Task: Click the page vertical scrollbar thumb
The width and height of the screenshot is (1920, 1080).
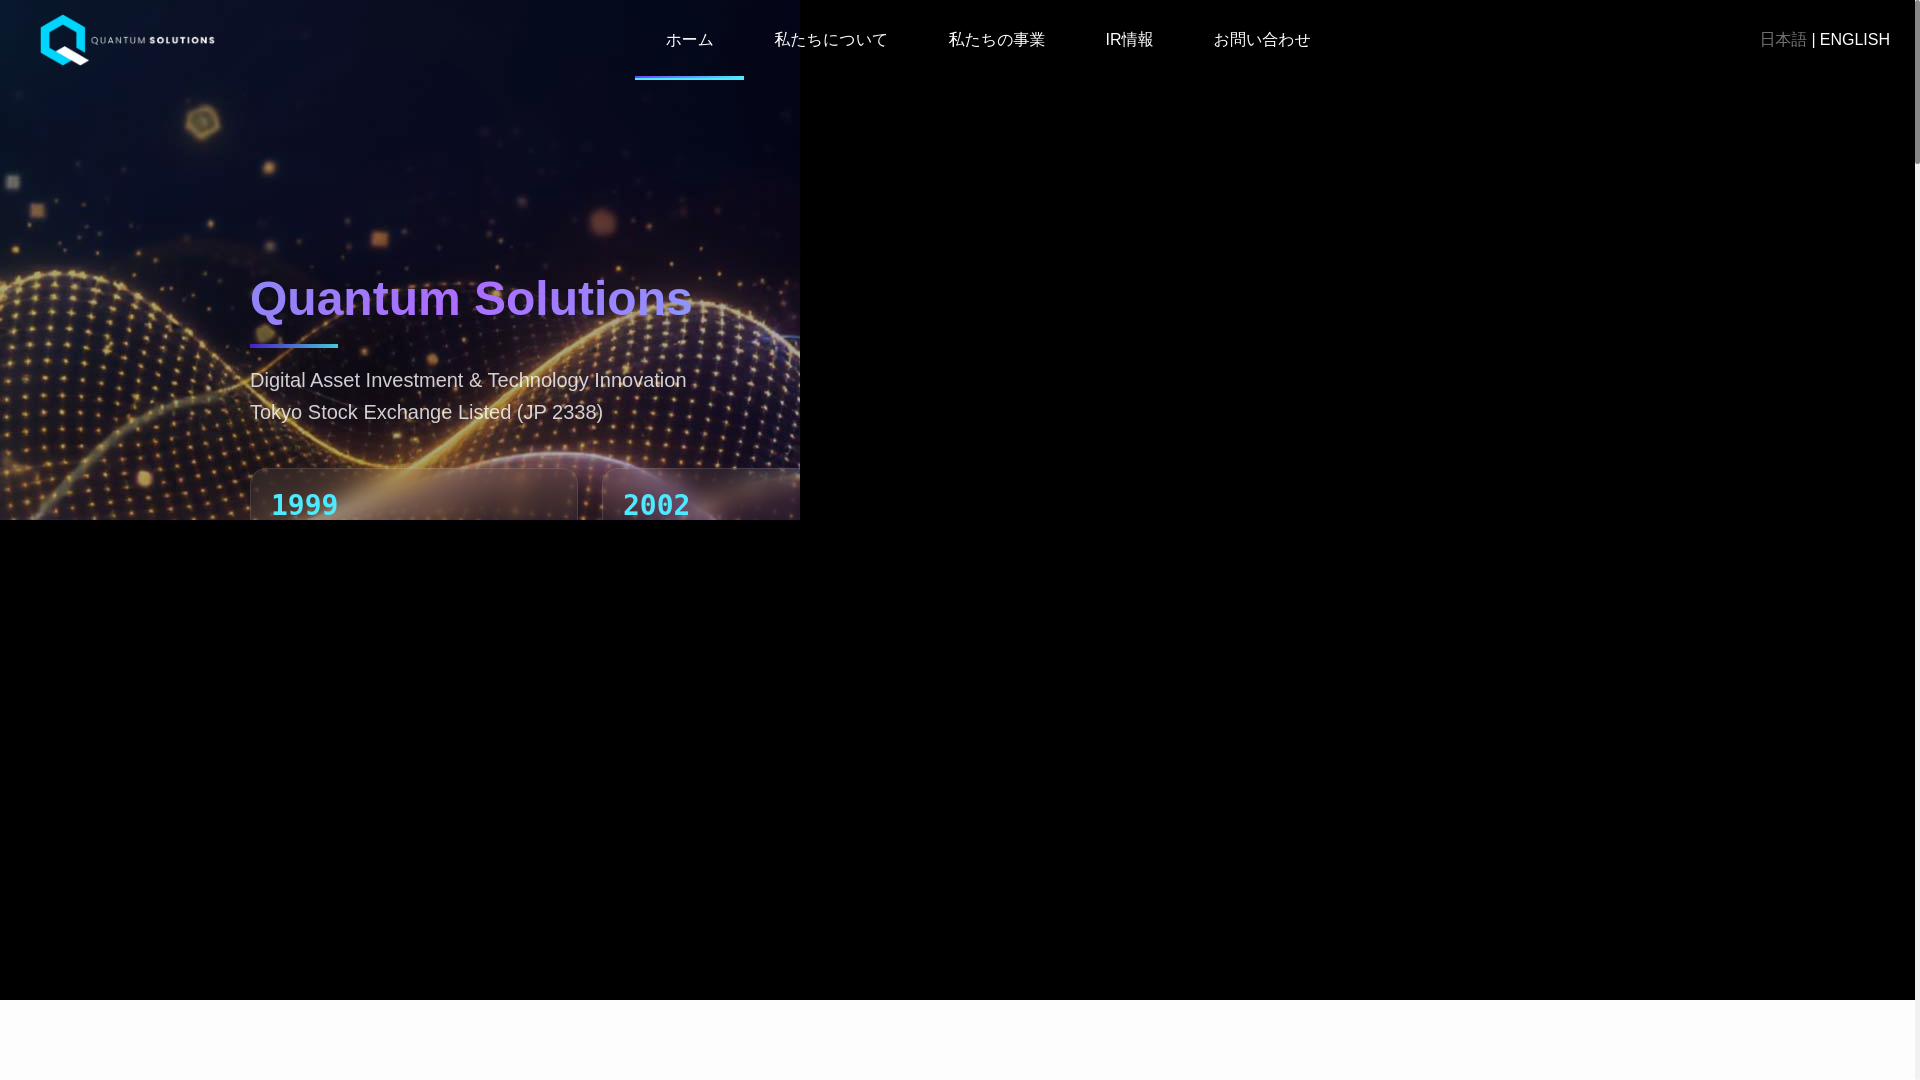Action: (1917, 82)
